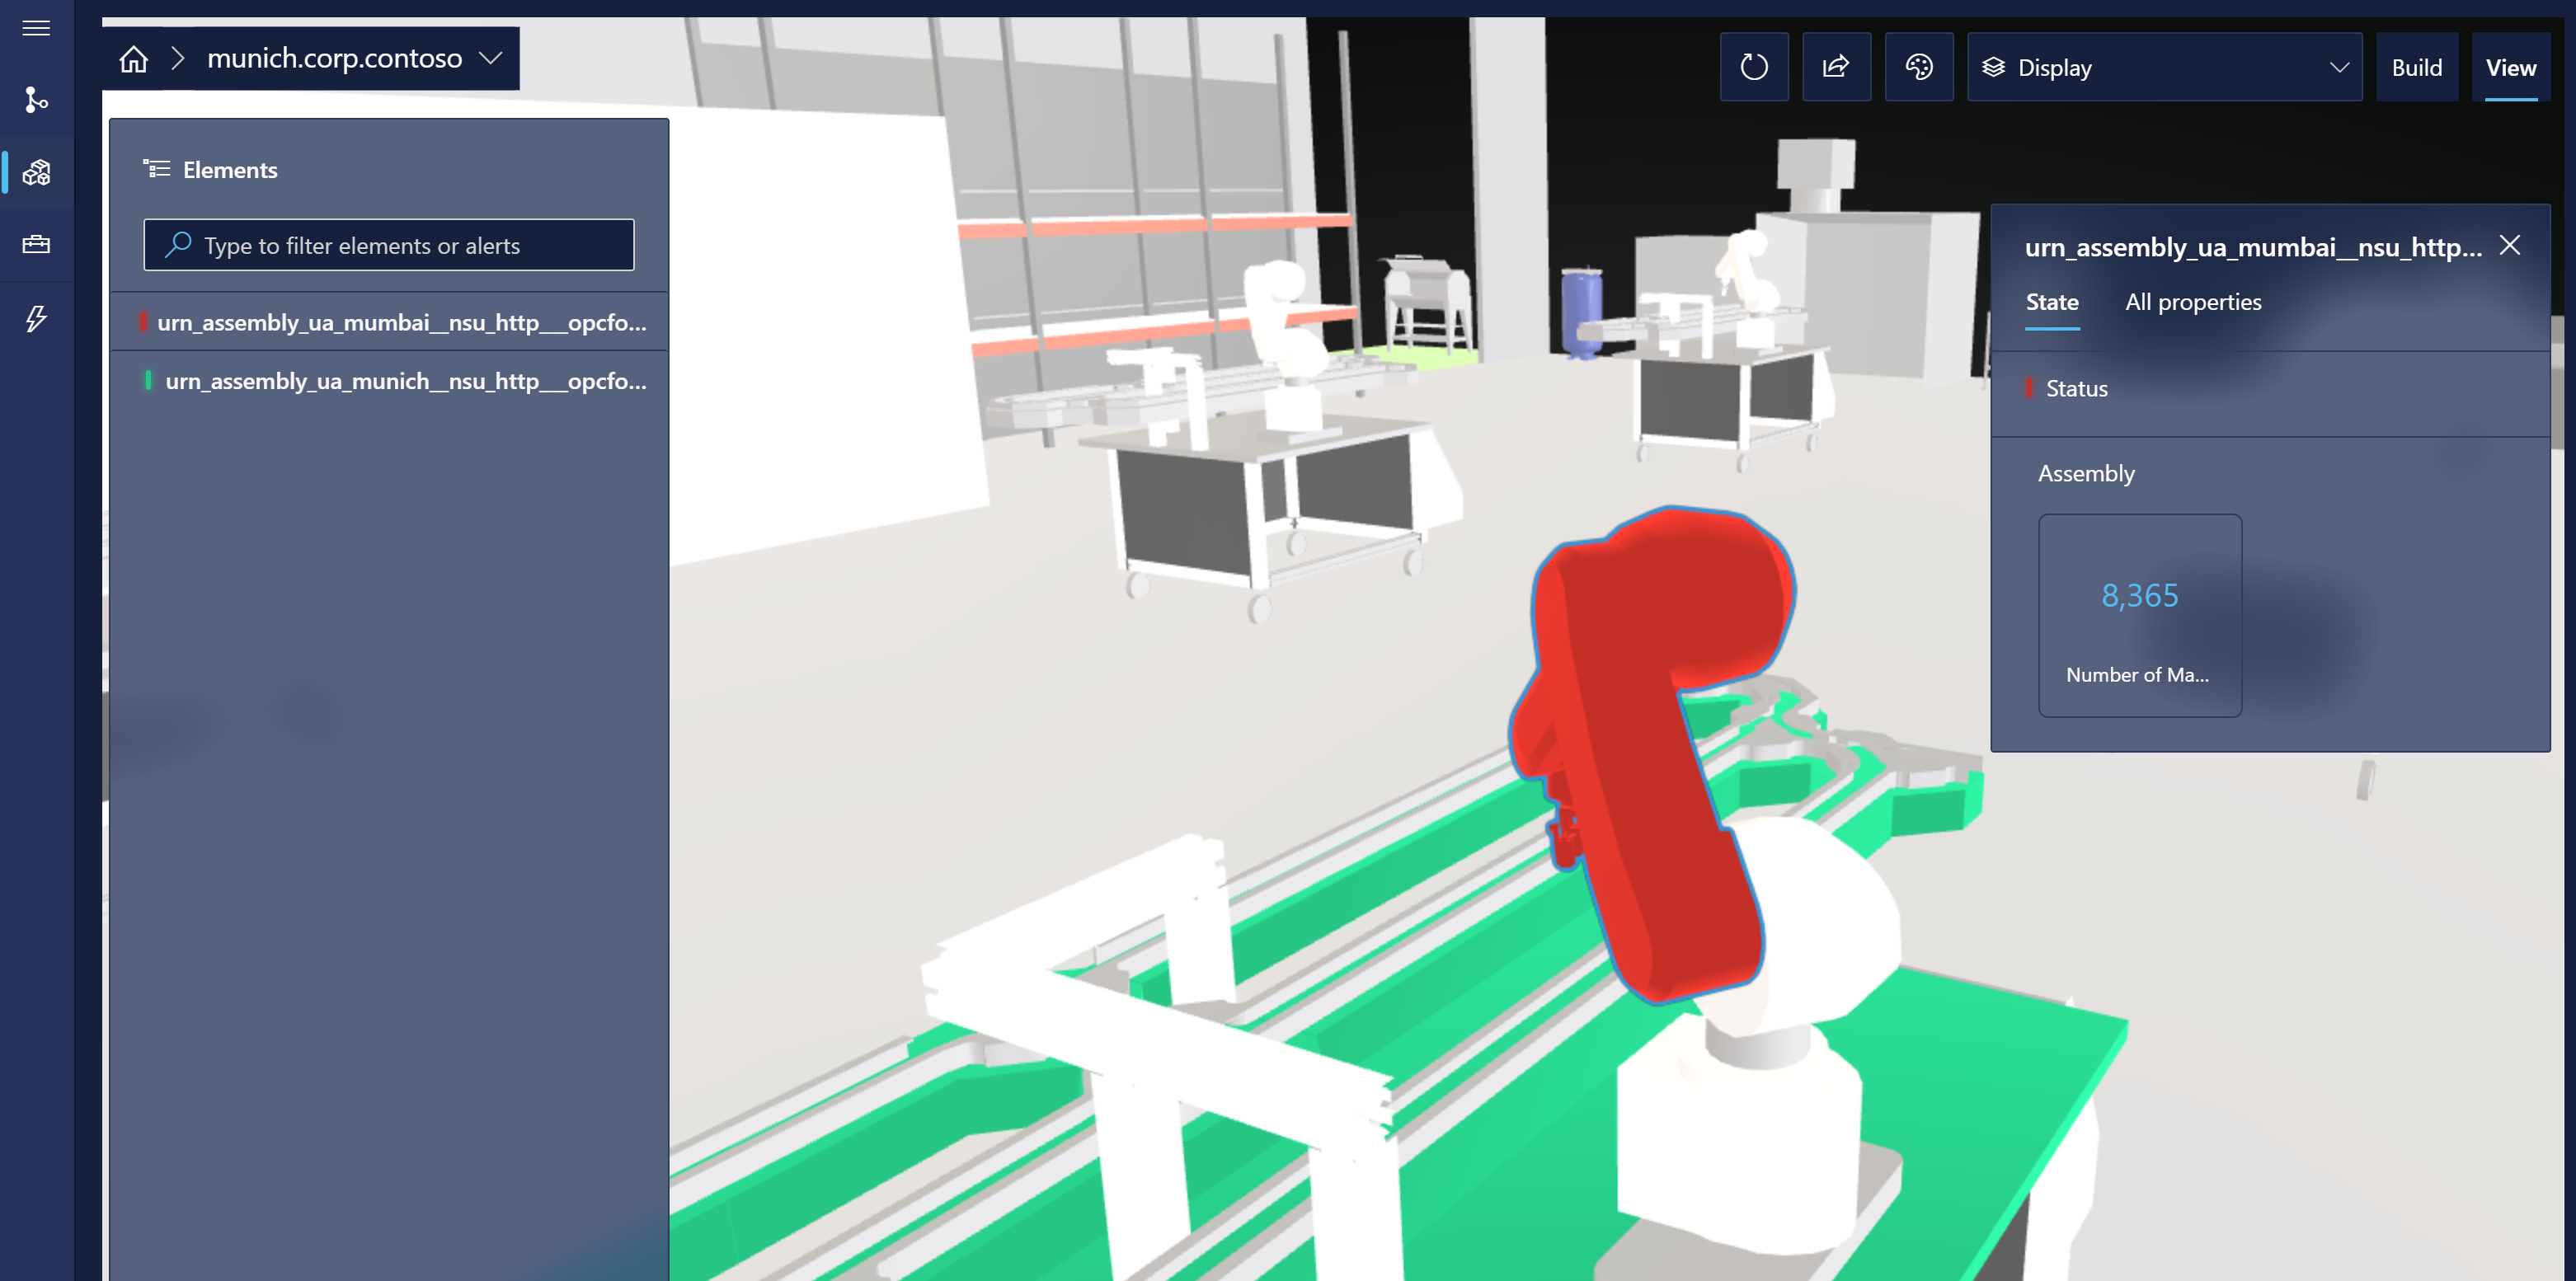
Task: Select the All properties tab
Action: click(2193, 301)
